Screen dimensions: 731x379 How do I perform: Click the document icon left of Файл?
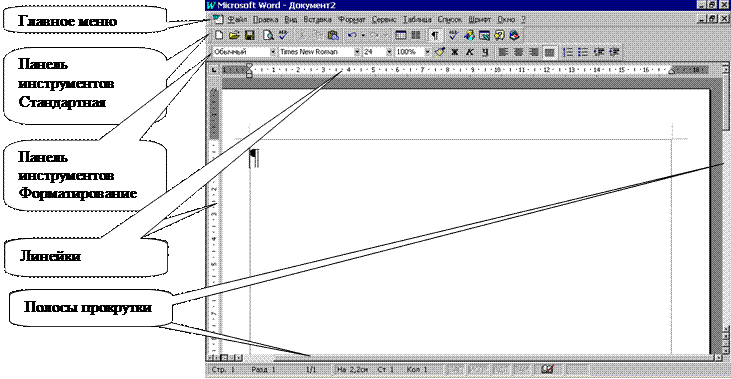click(218, 19)
